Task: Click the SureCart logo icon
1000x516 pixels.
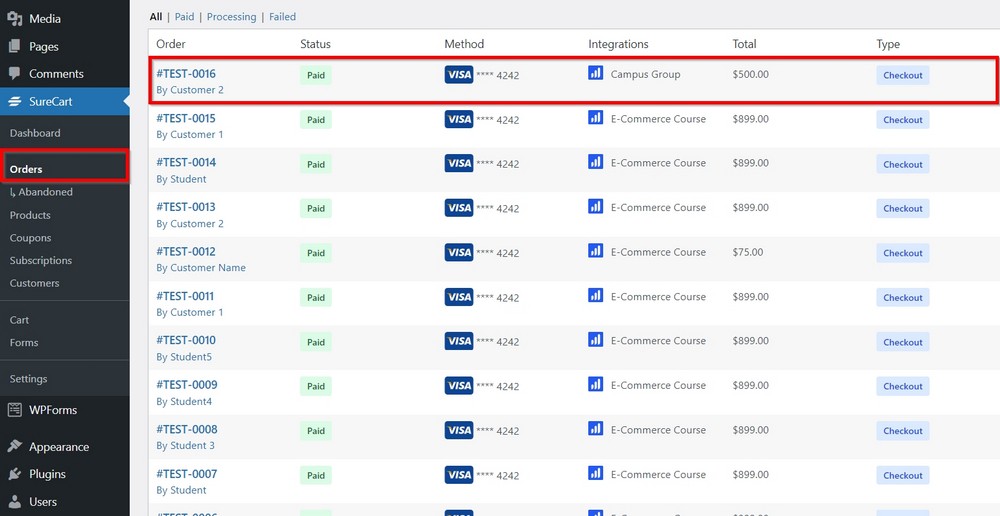Action: click(x=15, y=101)
